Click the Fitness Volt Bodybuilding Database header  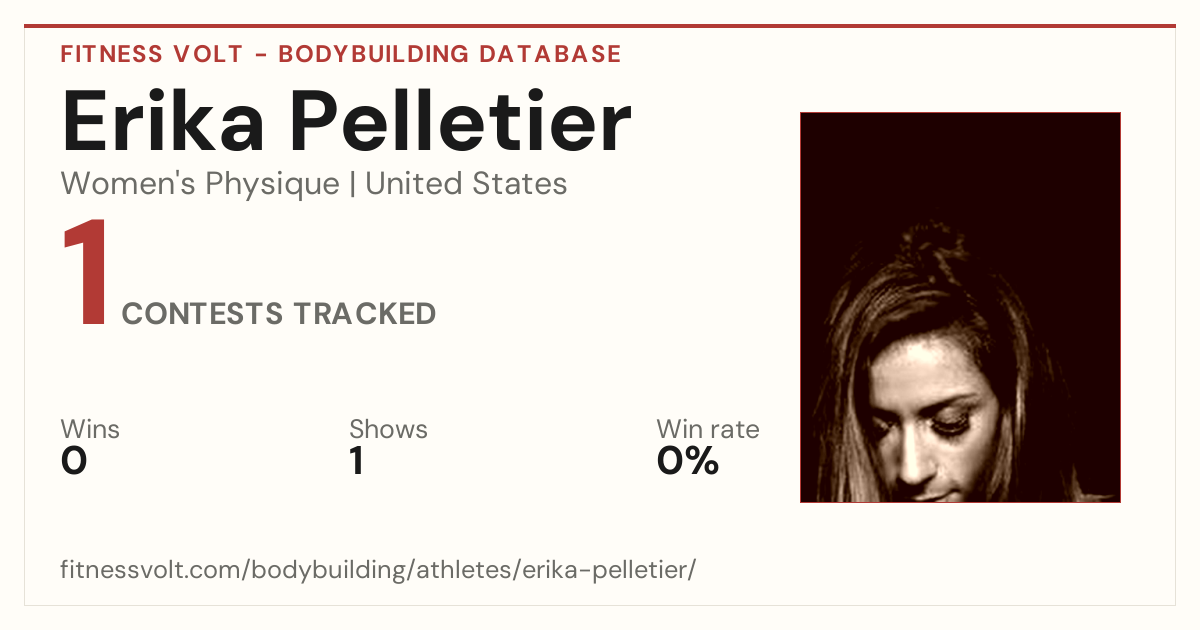341,54
